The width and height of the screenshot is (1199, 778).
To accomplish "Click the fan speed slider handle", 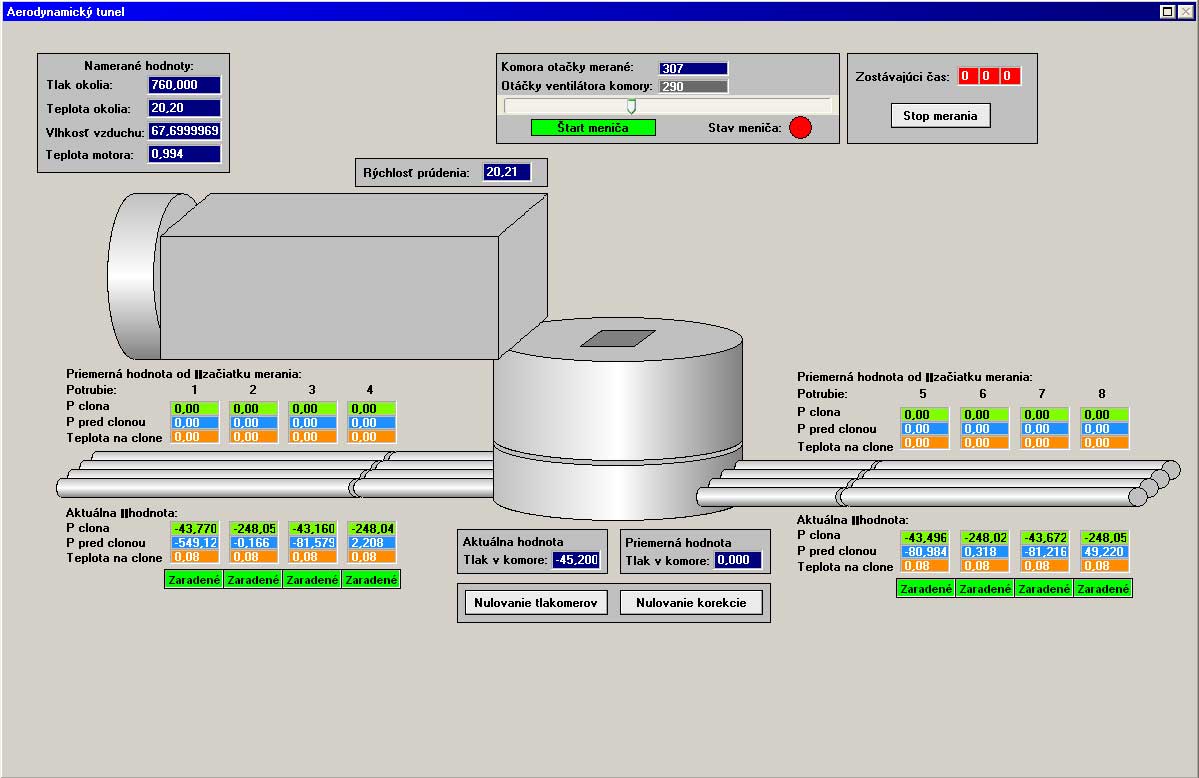I will 631,106.
